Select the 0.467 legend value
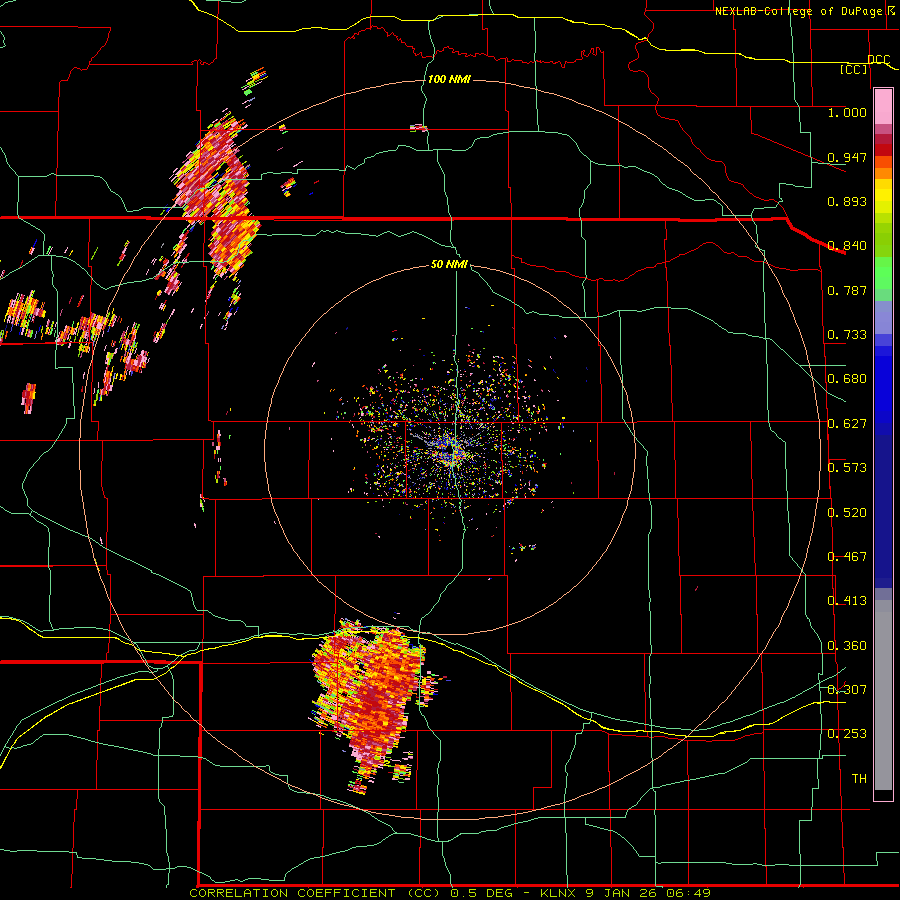 point(847,557)
